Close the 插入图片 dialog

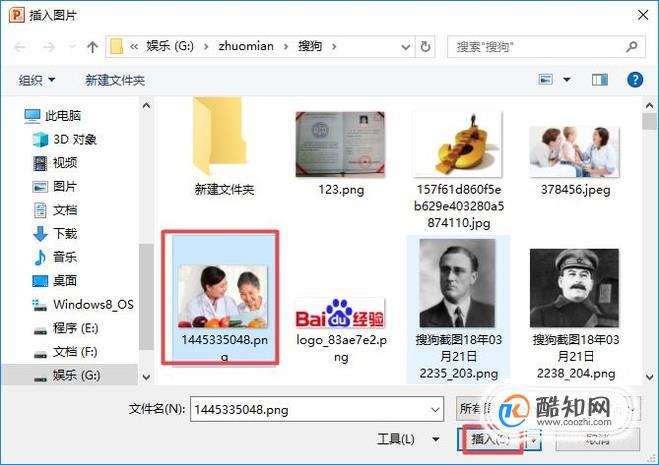tap(643, 15)
